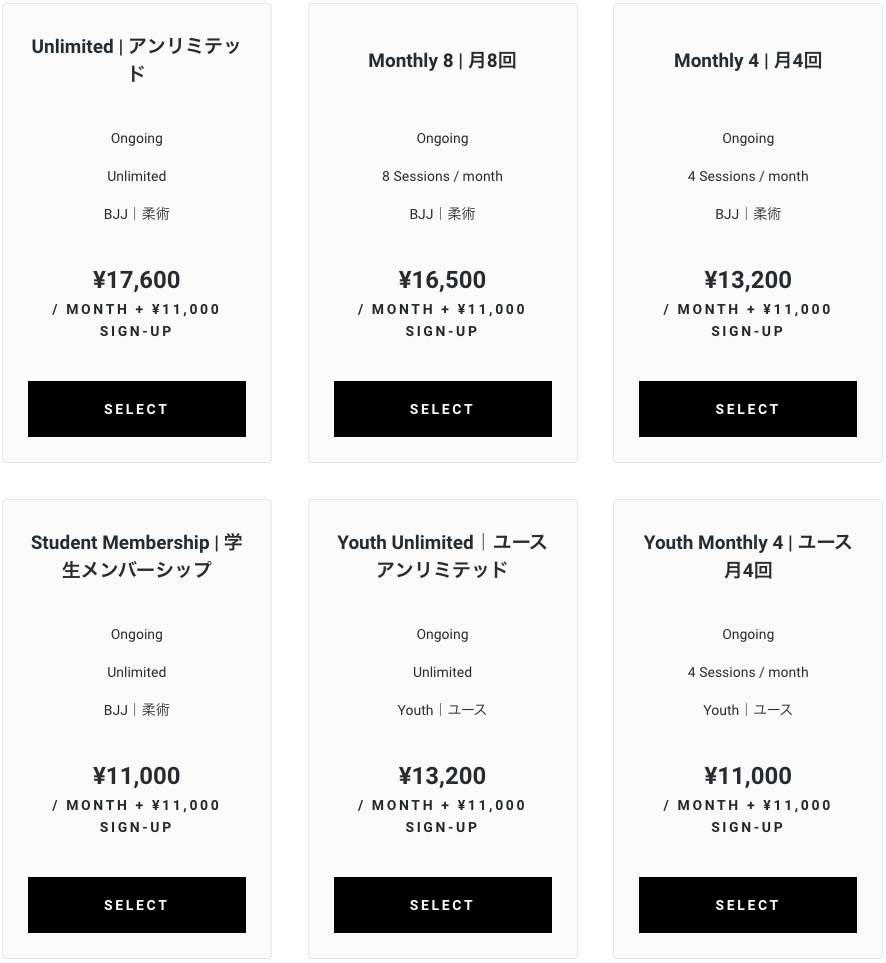Viewport: 886px width, 963px height.
Task: Click the Student Membership ¥11,000 price
Action: click(137, 776)
